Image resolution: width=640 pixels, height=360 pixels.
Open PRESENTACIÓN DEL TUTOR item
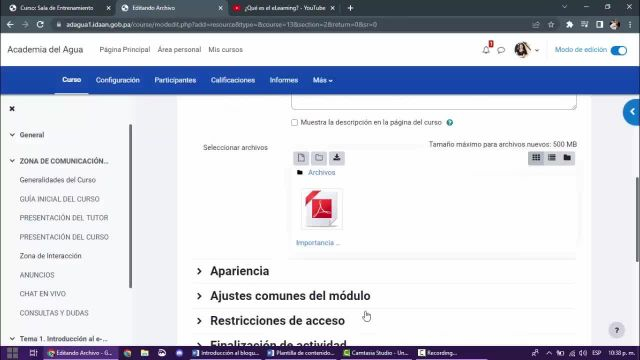point(64,218)
